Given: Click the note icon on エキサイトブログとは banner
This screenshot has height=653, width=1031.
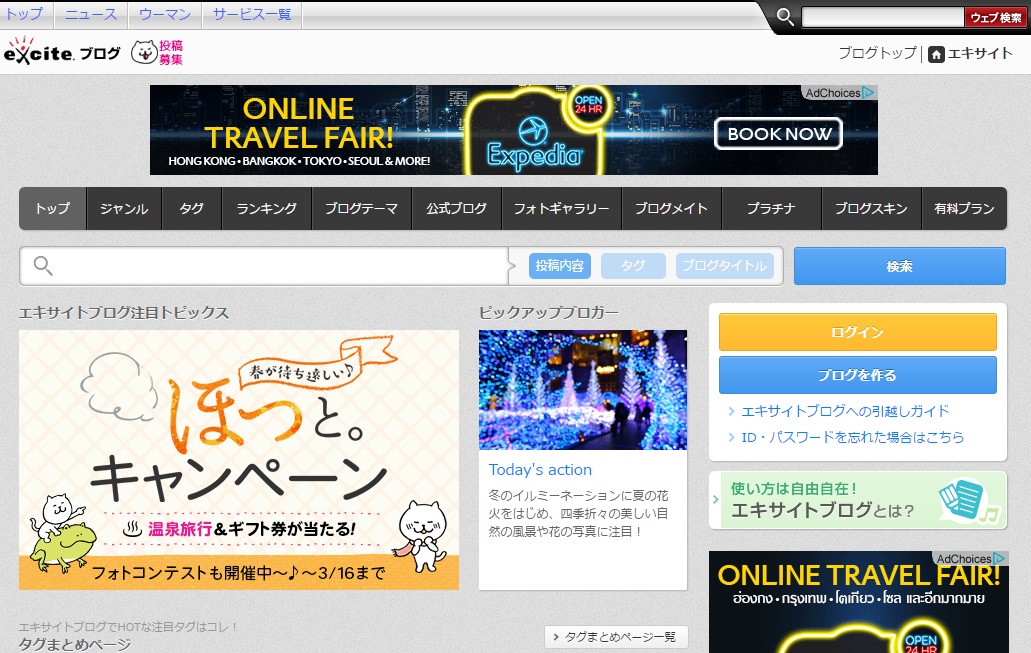Looking at the screenshot, I should click(x=969, y=501).
